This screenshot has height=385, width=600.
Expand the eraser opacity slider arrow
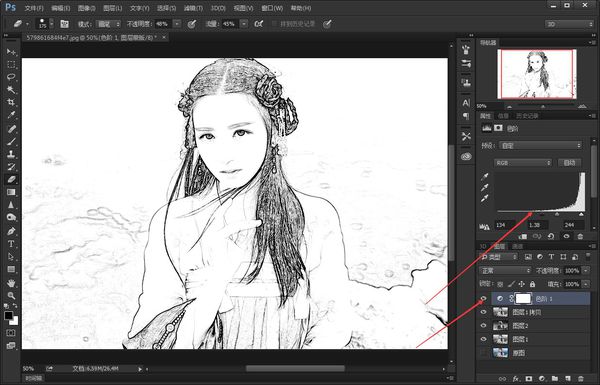click(177, 24)
